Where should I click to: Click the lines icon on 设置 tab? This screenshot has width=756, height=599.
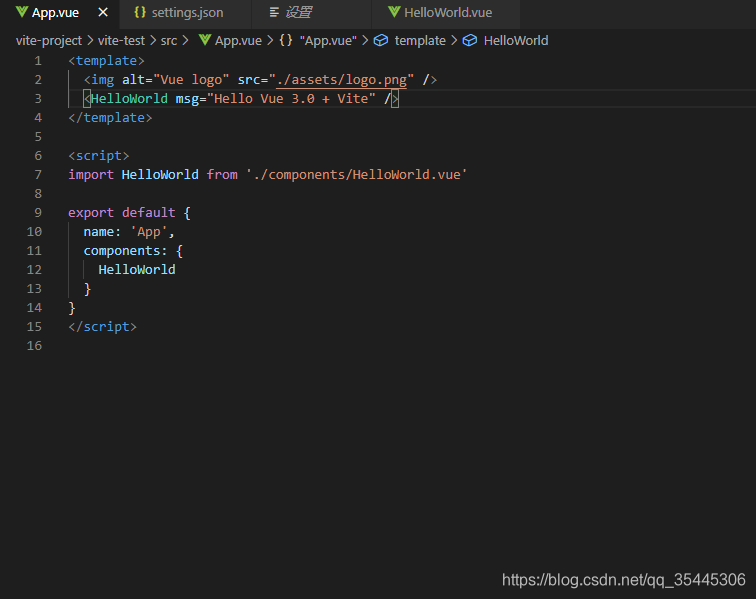274,13
